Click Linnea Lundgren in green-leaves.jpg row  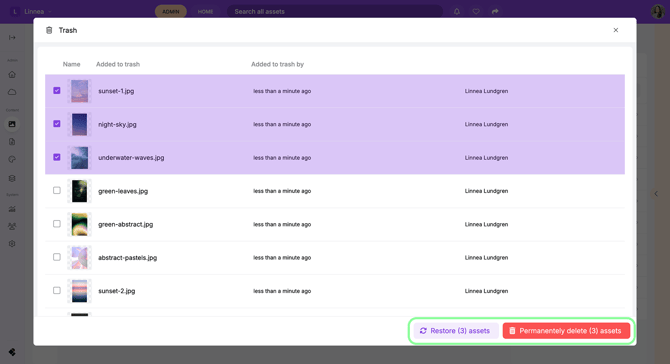tap(486, 191)
